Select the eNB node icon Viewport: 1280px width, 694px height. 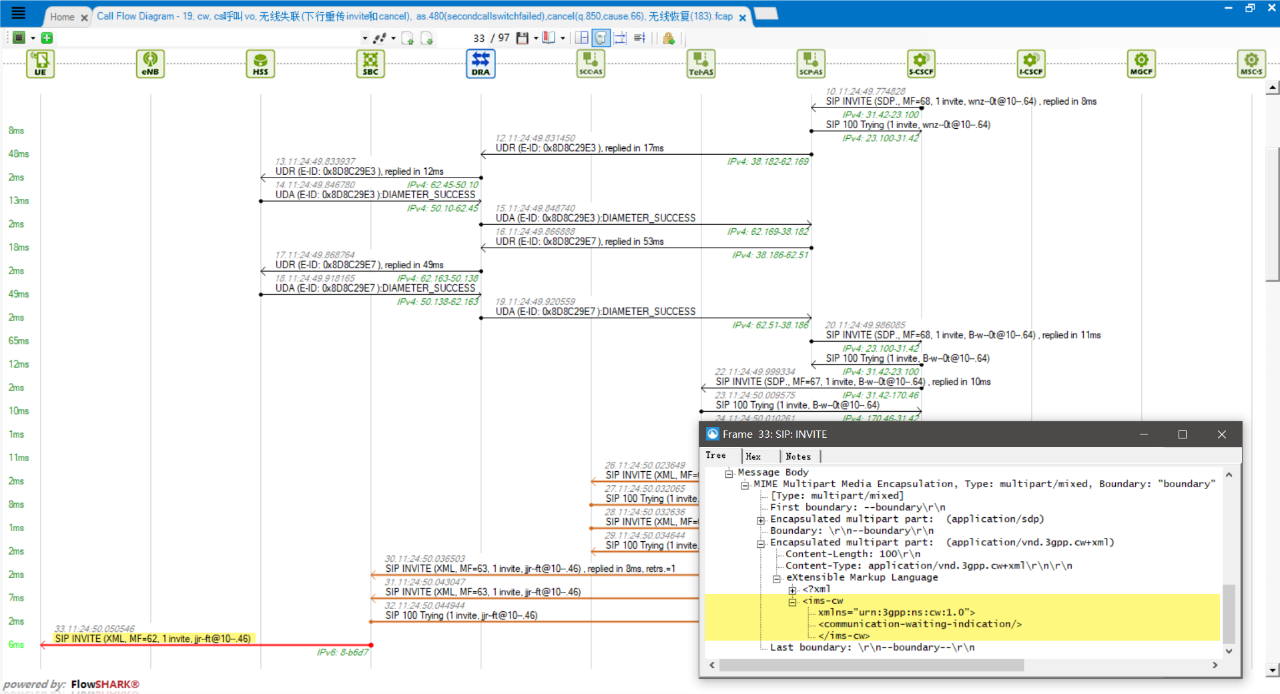[x=150, y=64]
